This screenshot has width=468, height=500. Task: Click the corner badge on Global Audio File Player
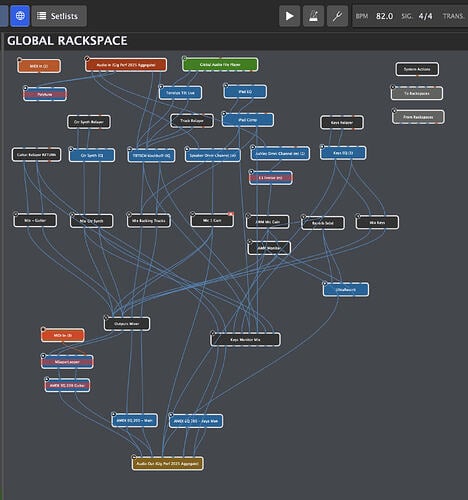click(184, 58)
